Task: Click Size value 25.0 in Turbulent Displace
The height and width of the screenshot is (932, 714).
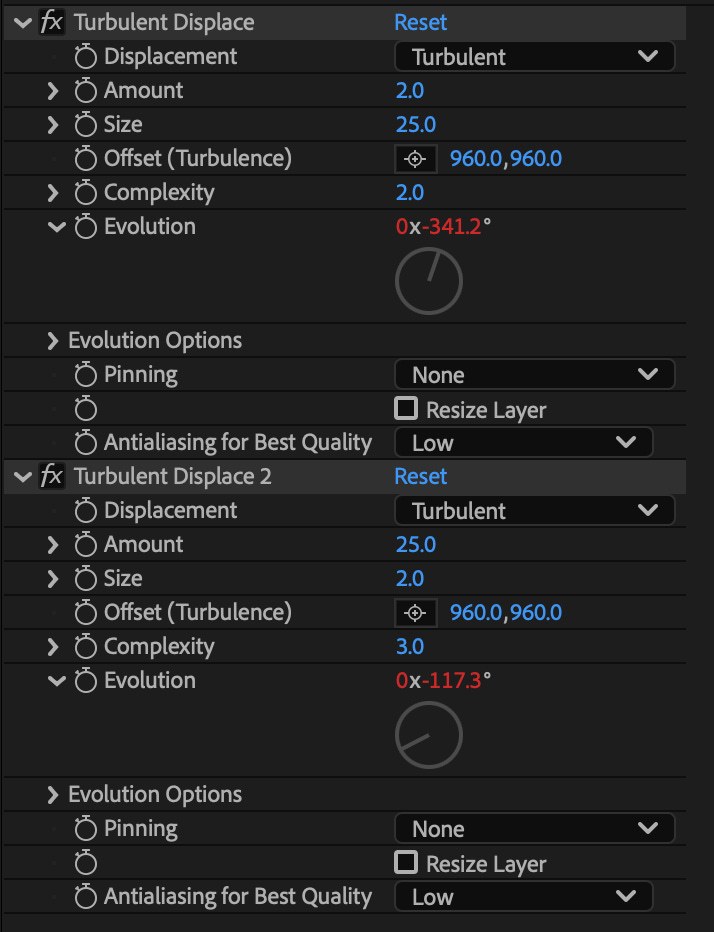Action: (416, 125)
